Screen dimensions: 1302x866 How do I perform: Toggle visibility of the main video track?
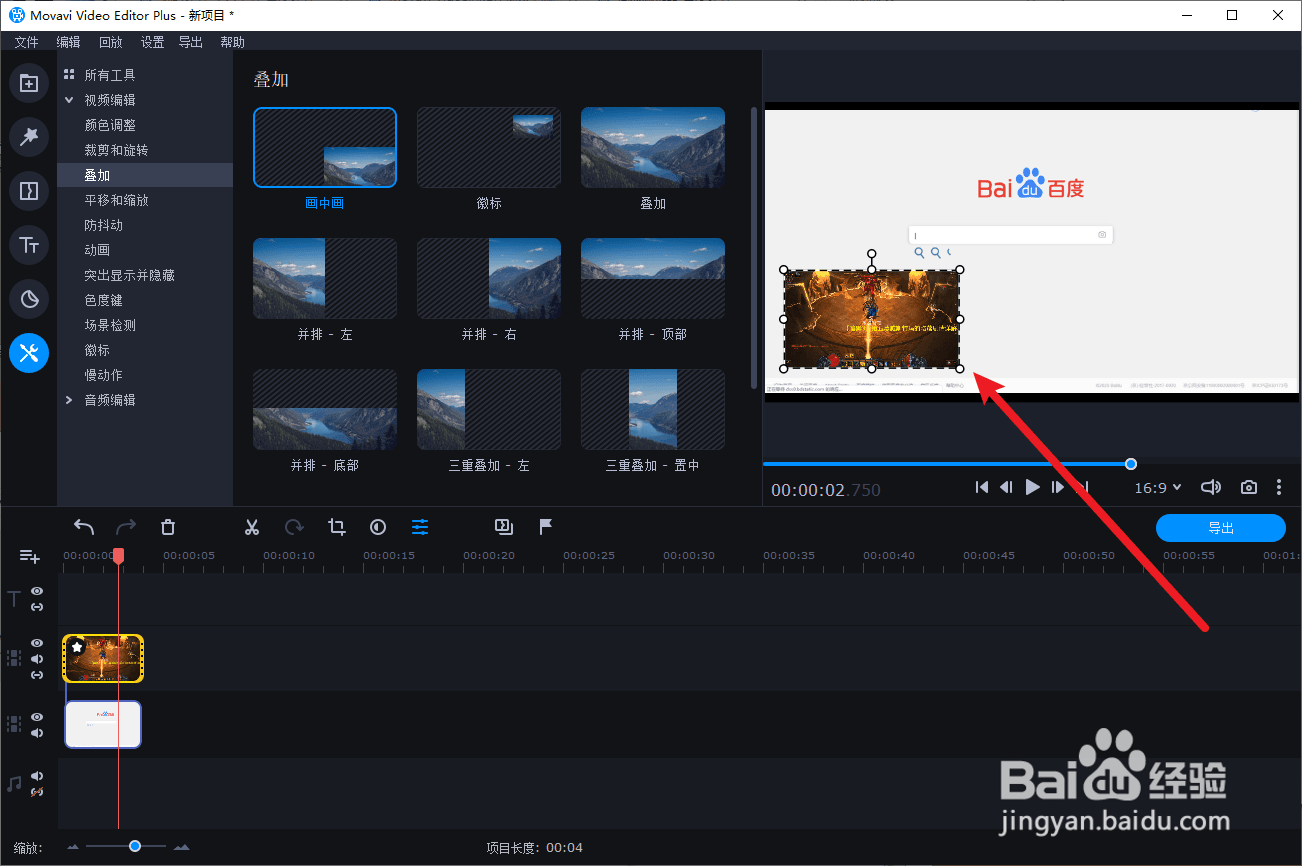pos(37,717)
